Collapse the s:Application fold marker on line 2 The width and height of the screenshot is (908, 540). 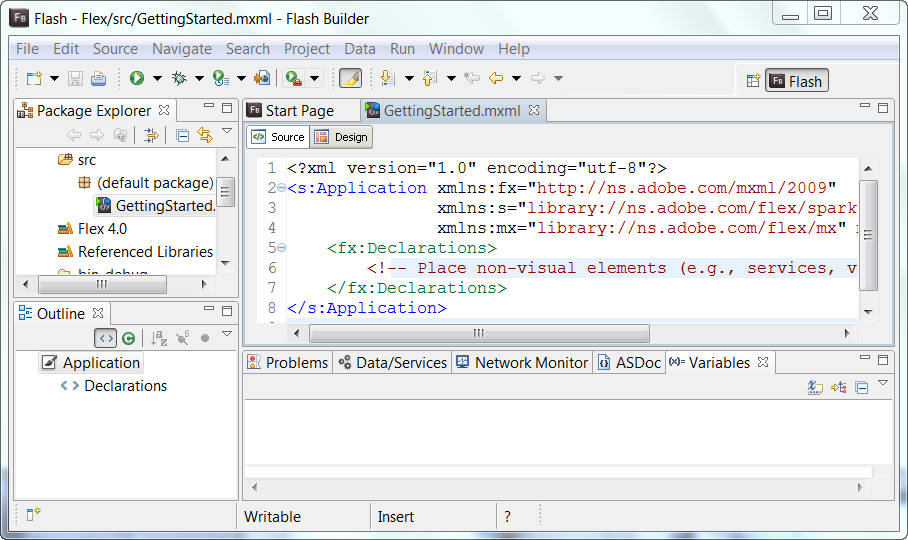(281, 188)
